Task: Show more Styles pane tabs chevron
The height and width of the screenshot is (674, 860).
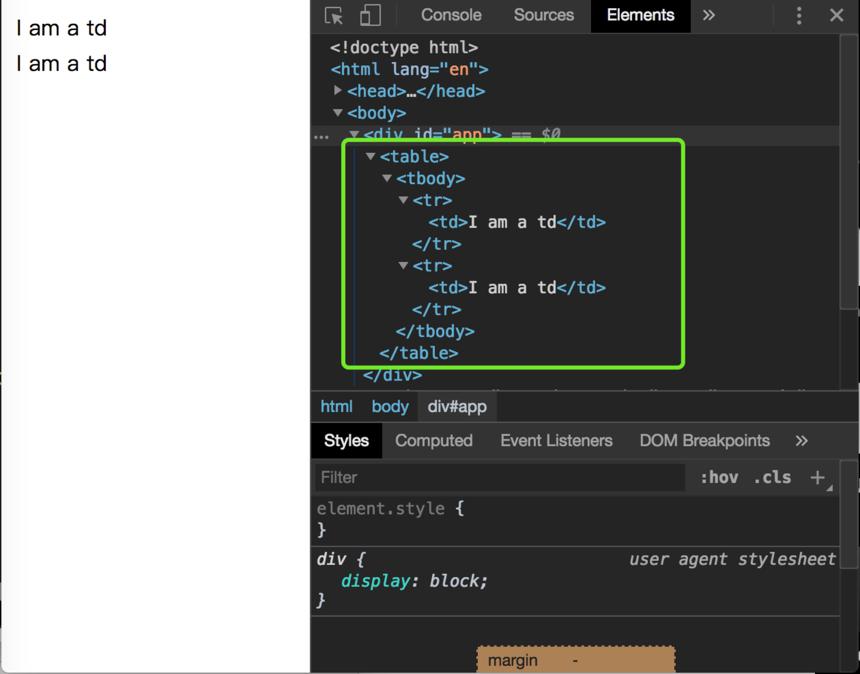Action: [801, 440]
